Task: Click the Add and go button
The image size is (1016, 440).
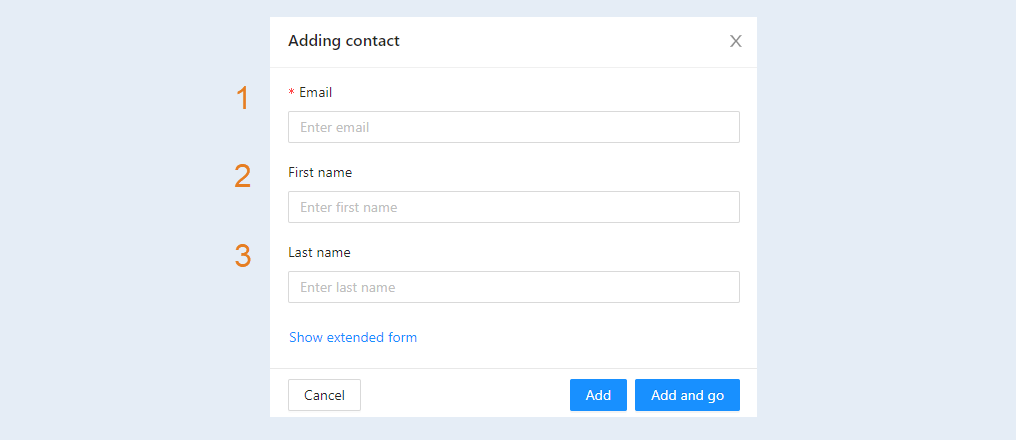Action: (x=687, y=395)
